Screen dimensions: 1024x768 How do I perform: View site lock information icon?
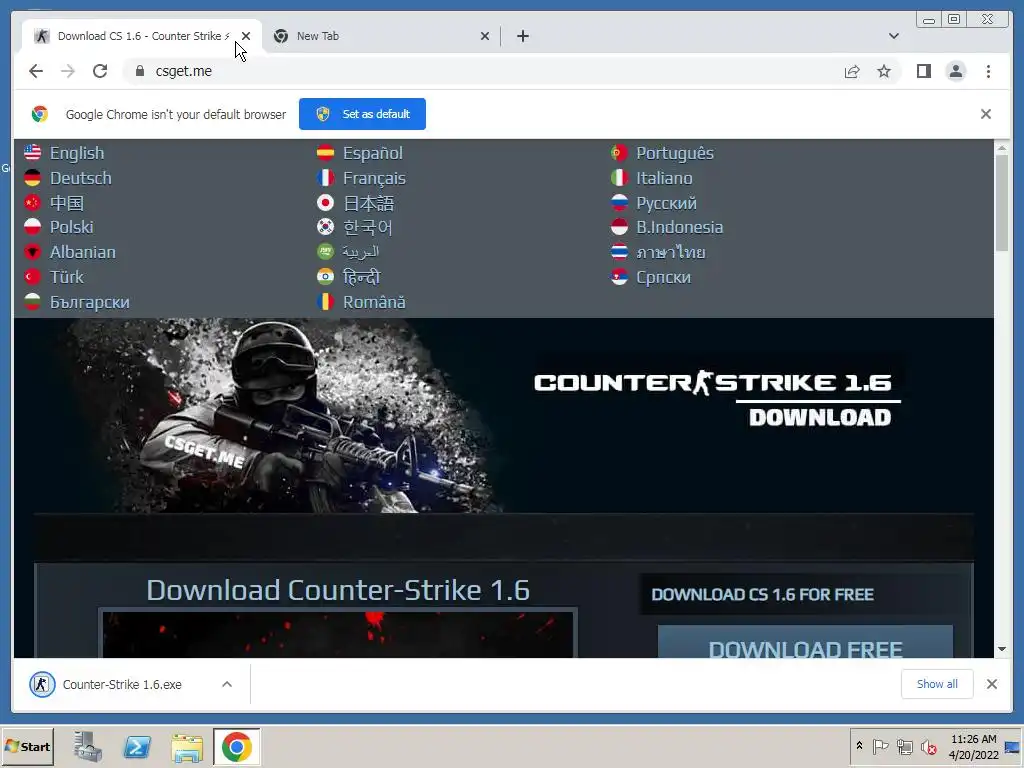pos(139,71)
